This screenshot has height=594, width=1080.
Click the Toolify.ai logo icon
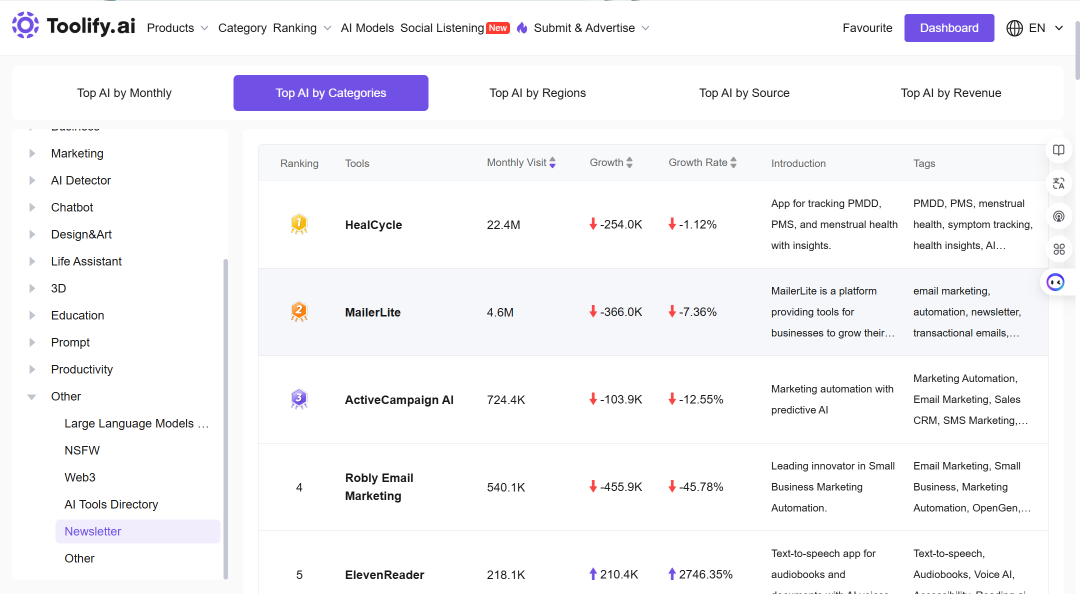(x=25, y=25)
